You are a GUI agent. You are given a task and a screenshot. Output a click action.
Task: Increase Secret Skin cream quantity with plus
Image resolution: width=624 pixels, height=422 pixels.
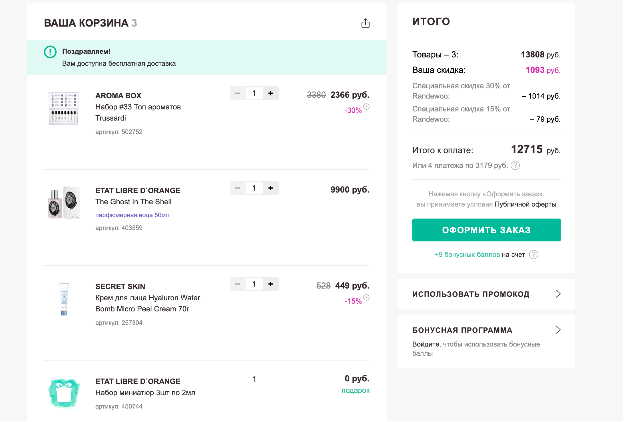coord(271,284)
